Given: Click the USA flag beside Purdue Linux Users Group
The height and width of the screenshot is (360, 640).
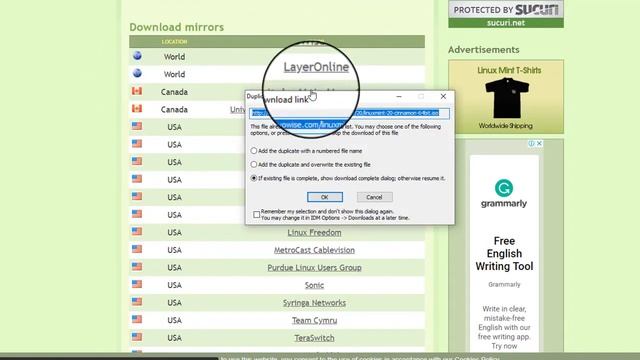Looking at the screenshot, I should (x=137, y=266).
